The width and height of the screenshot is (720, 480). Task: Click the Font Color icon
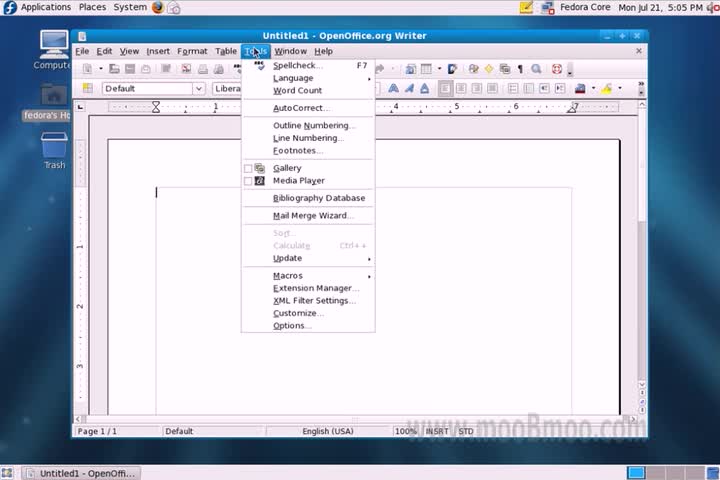(x=580, y=88)
